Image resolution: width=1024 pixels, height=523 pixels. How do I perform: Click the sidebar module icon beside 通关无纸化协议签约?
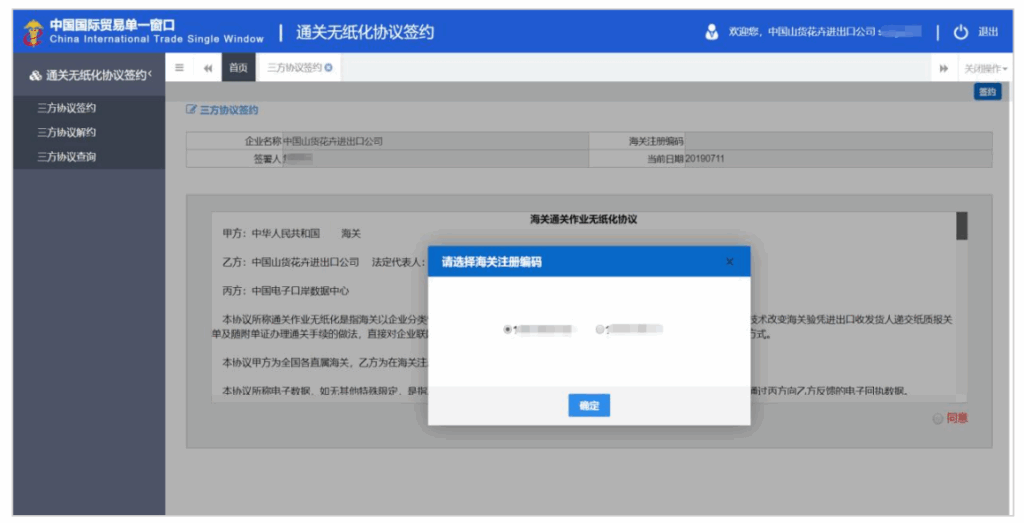click(35, 76)
